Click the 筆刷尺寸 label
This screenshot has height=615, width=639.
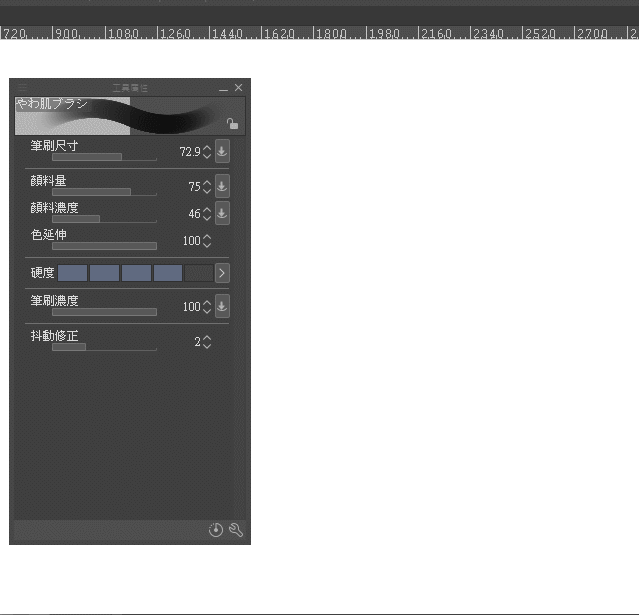coord(54,145)
